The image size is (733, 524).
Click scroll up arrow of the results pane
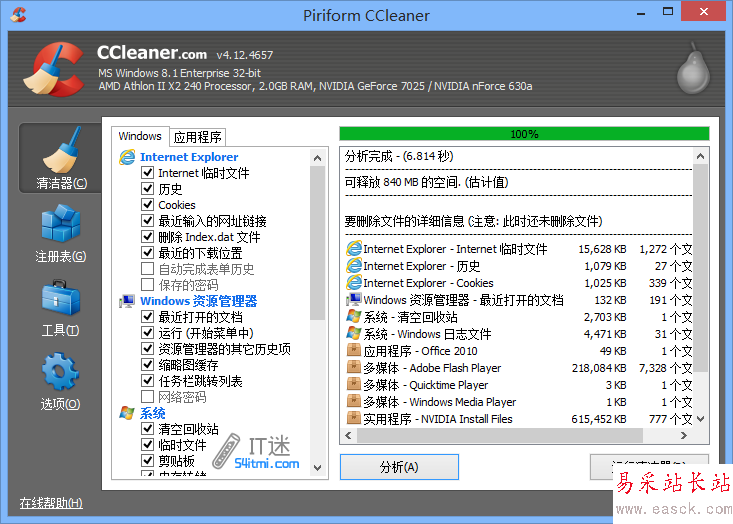point(700,156)
